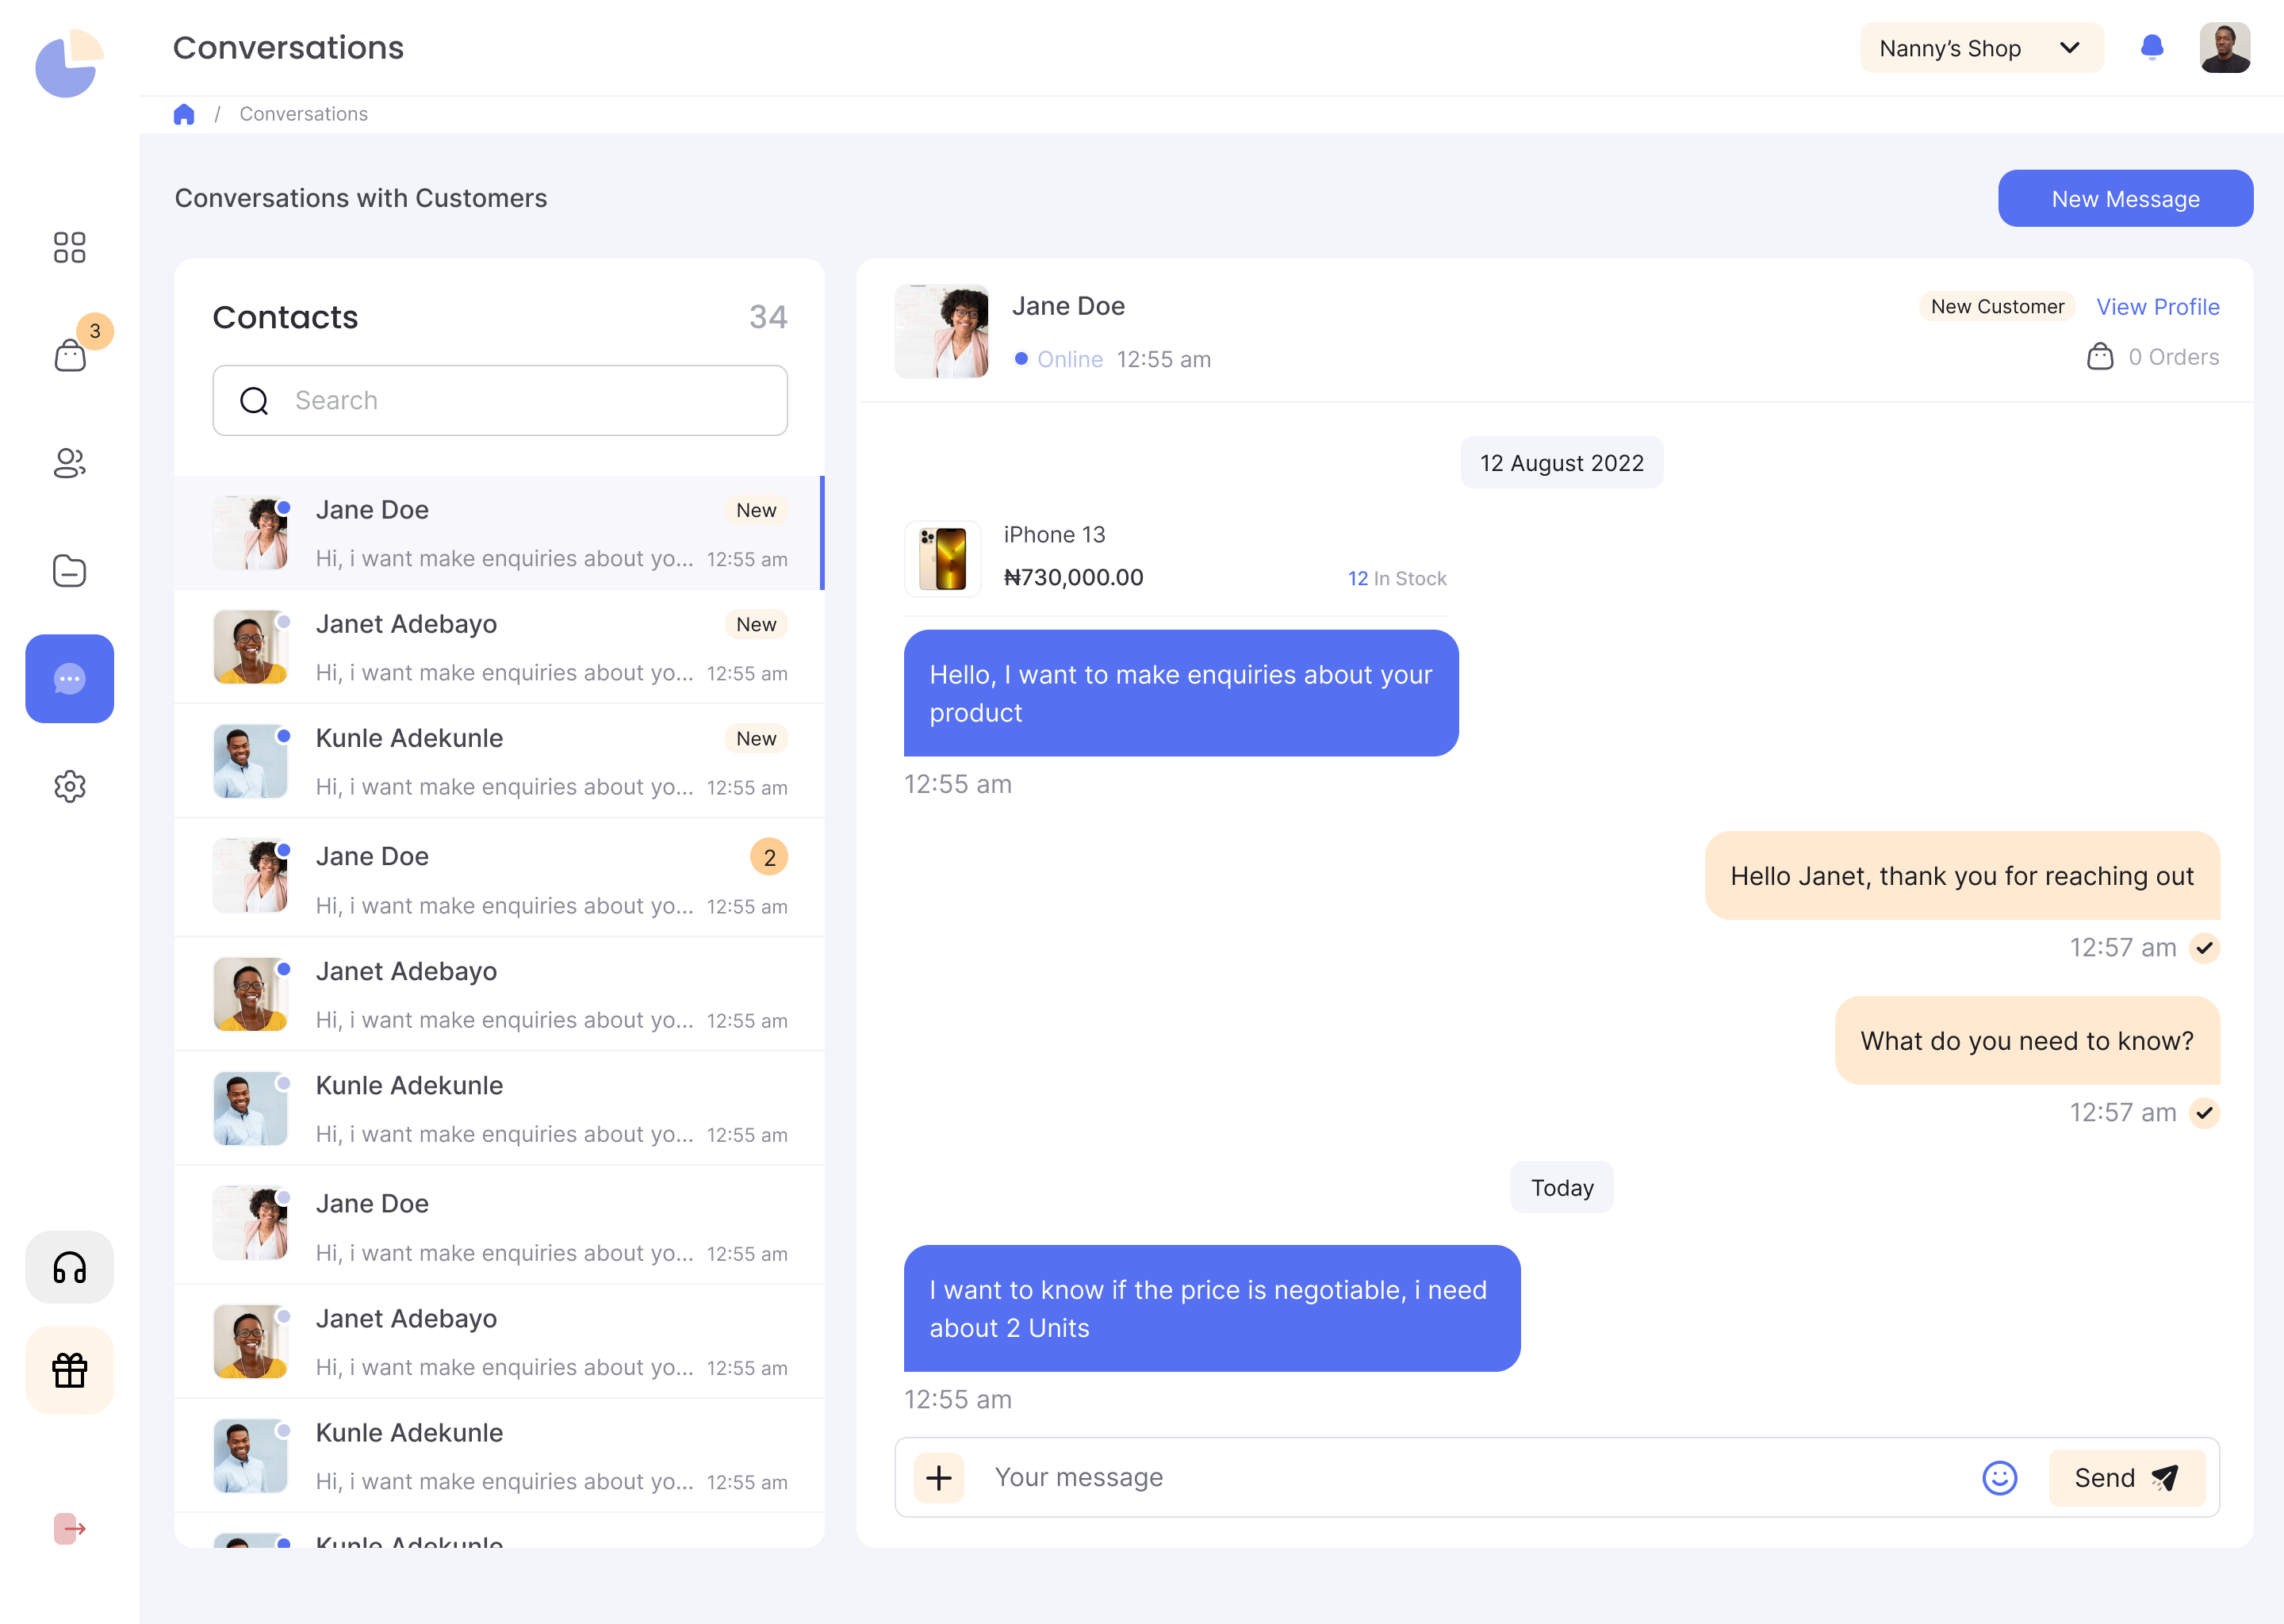2284x1624 pixels.
Task: Open the customers icon in sidebar
Action: tap(69, 463)
